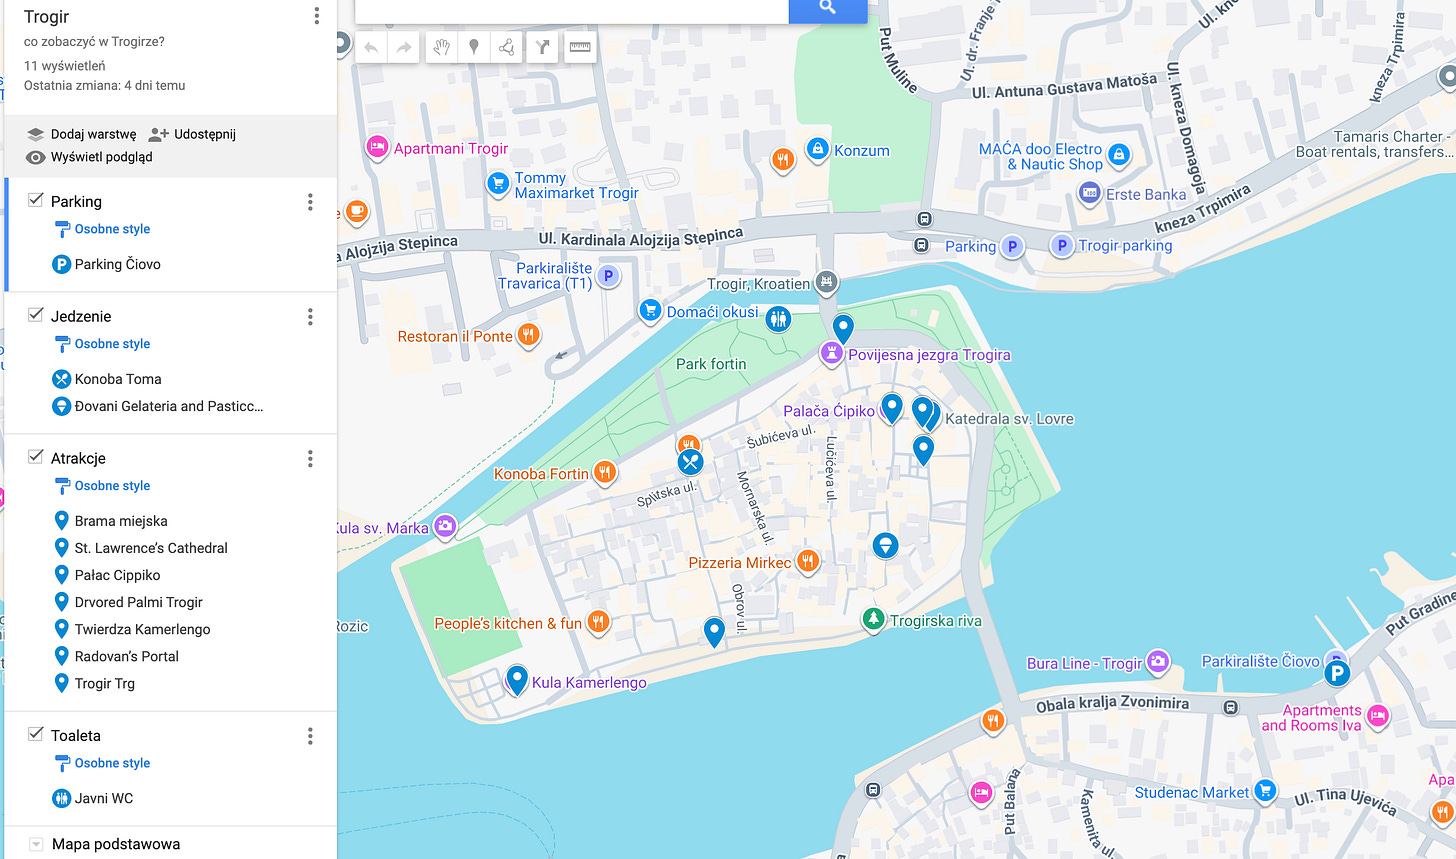
Task: Click the Javni WC restroom marker on the map
Action: click(x=778, y=320)
